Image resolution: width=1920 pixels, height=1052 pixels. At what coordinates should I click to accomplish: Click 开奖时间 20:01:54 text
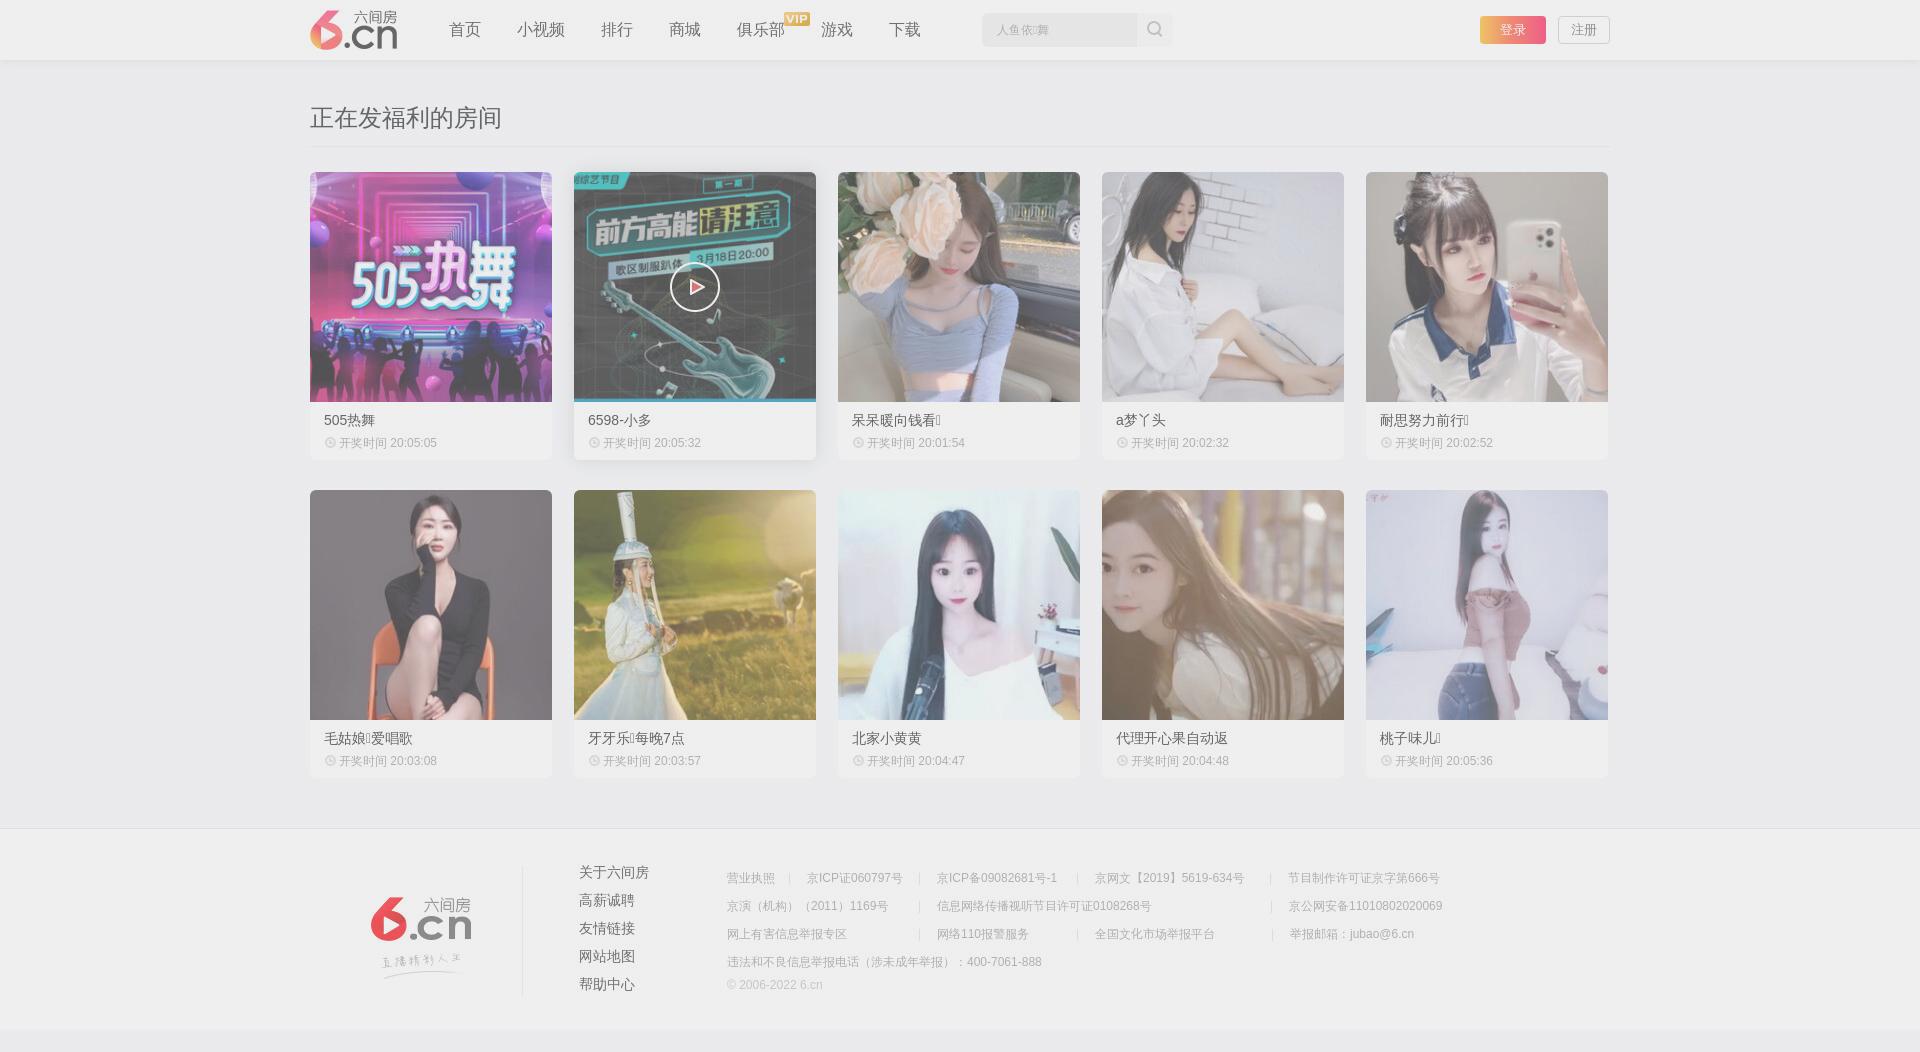[x=916, y=443]
